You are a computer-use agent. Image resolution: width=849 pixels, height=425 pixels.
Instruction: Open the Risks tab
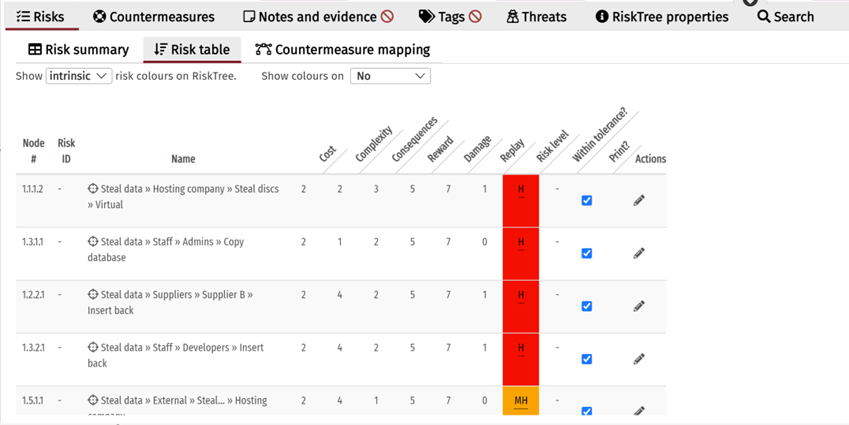click(41, 17)
